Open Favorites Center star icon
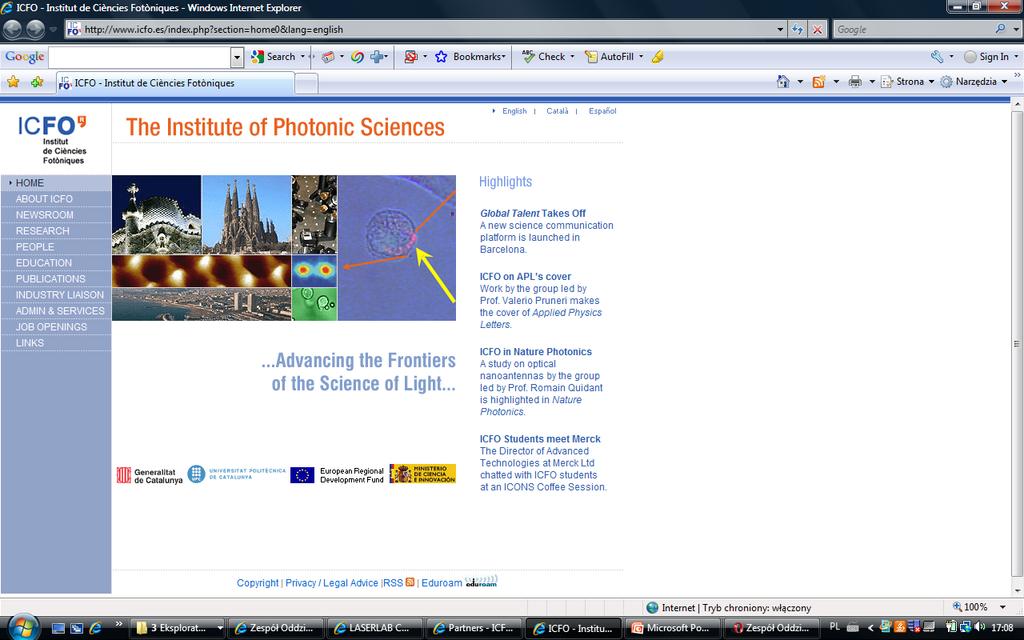1024x640 pixels. click(x=13, y=82)
